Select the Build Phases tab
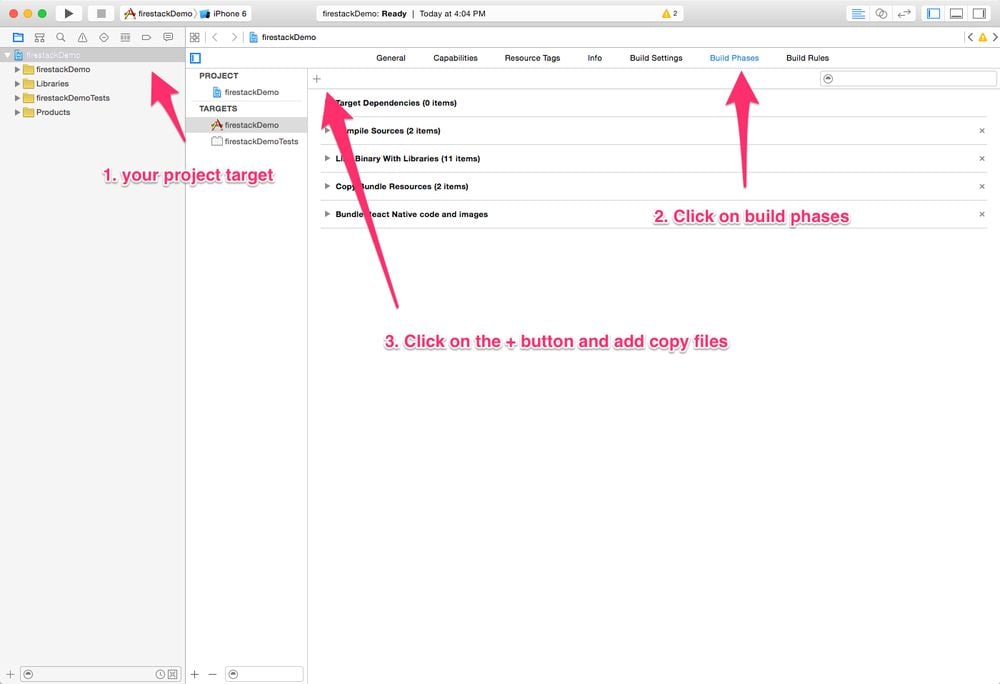Screen dimensions: 1000x684 click(734, 58)
